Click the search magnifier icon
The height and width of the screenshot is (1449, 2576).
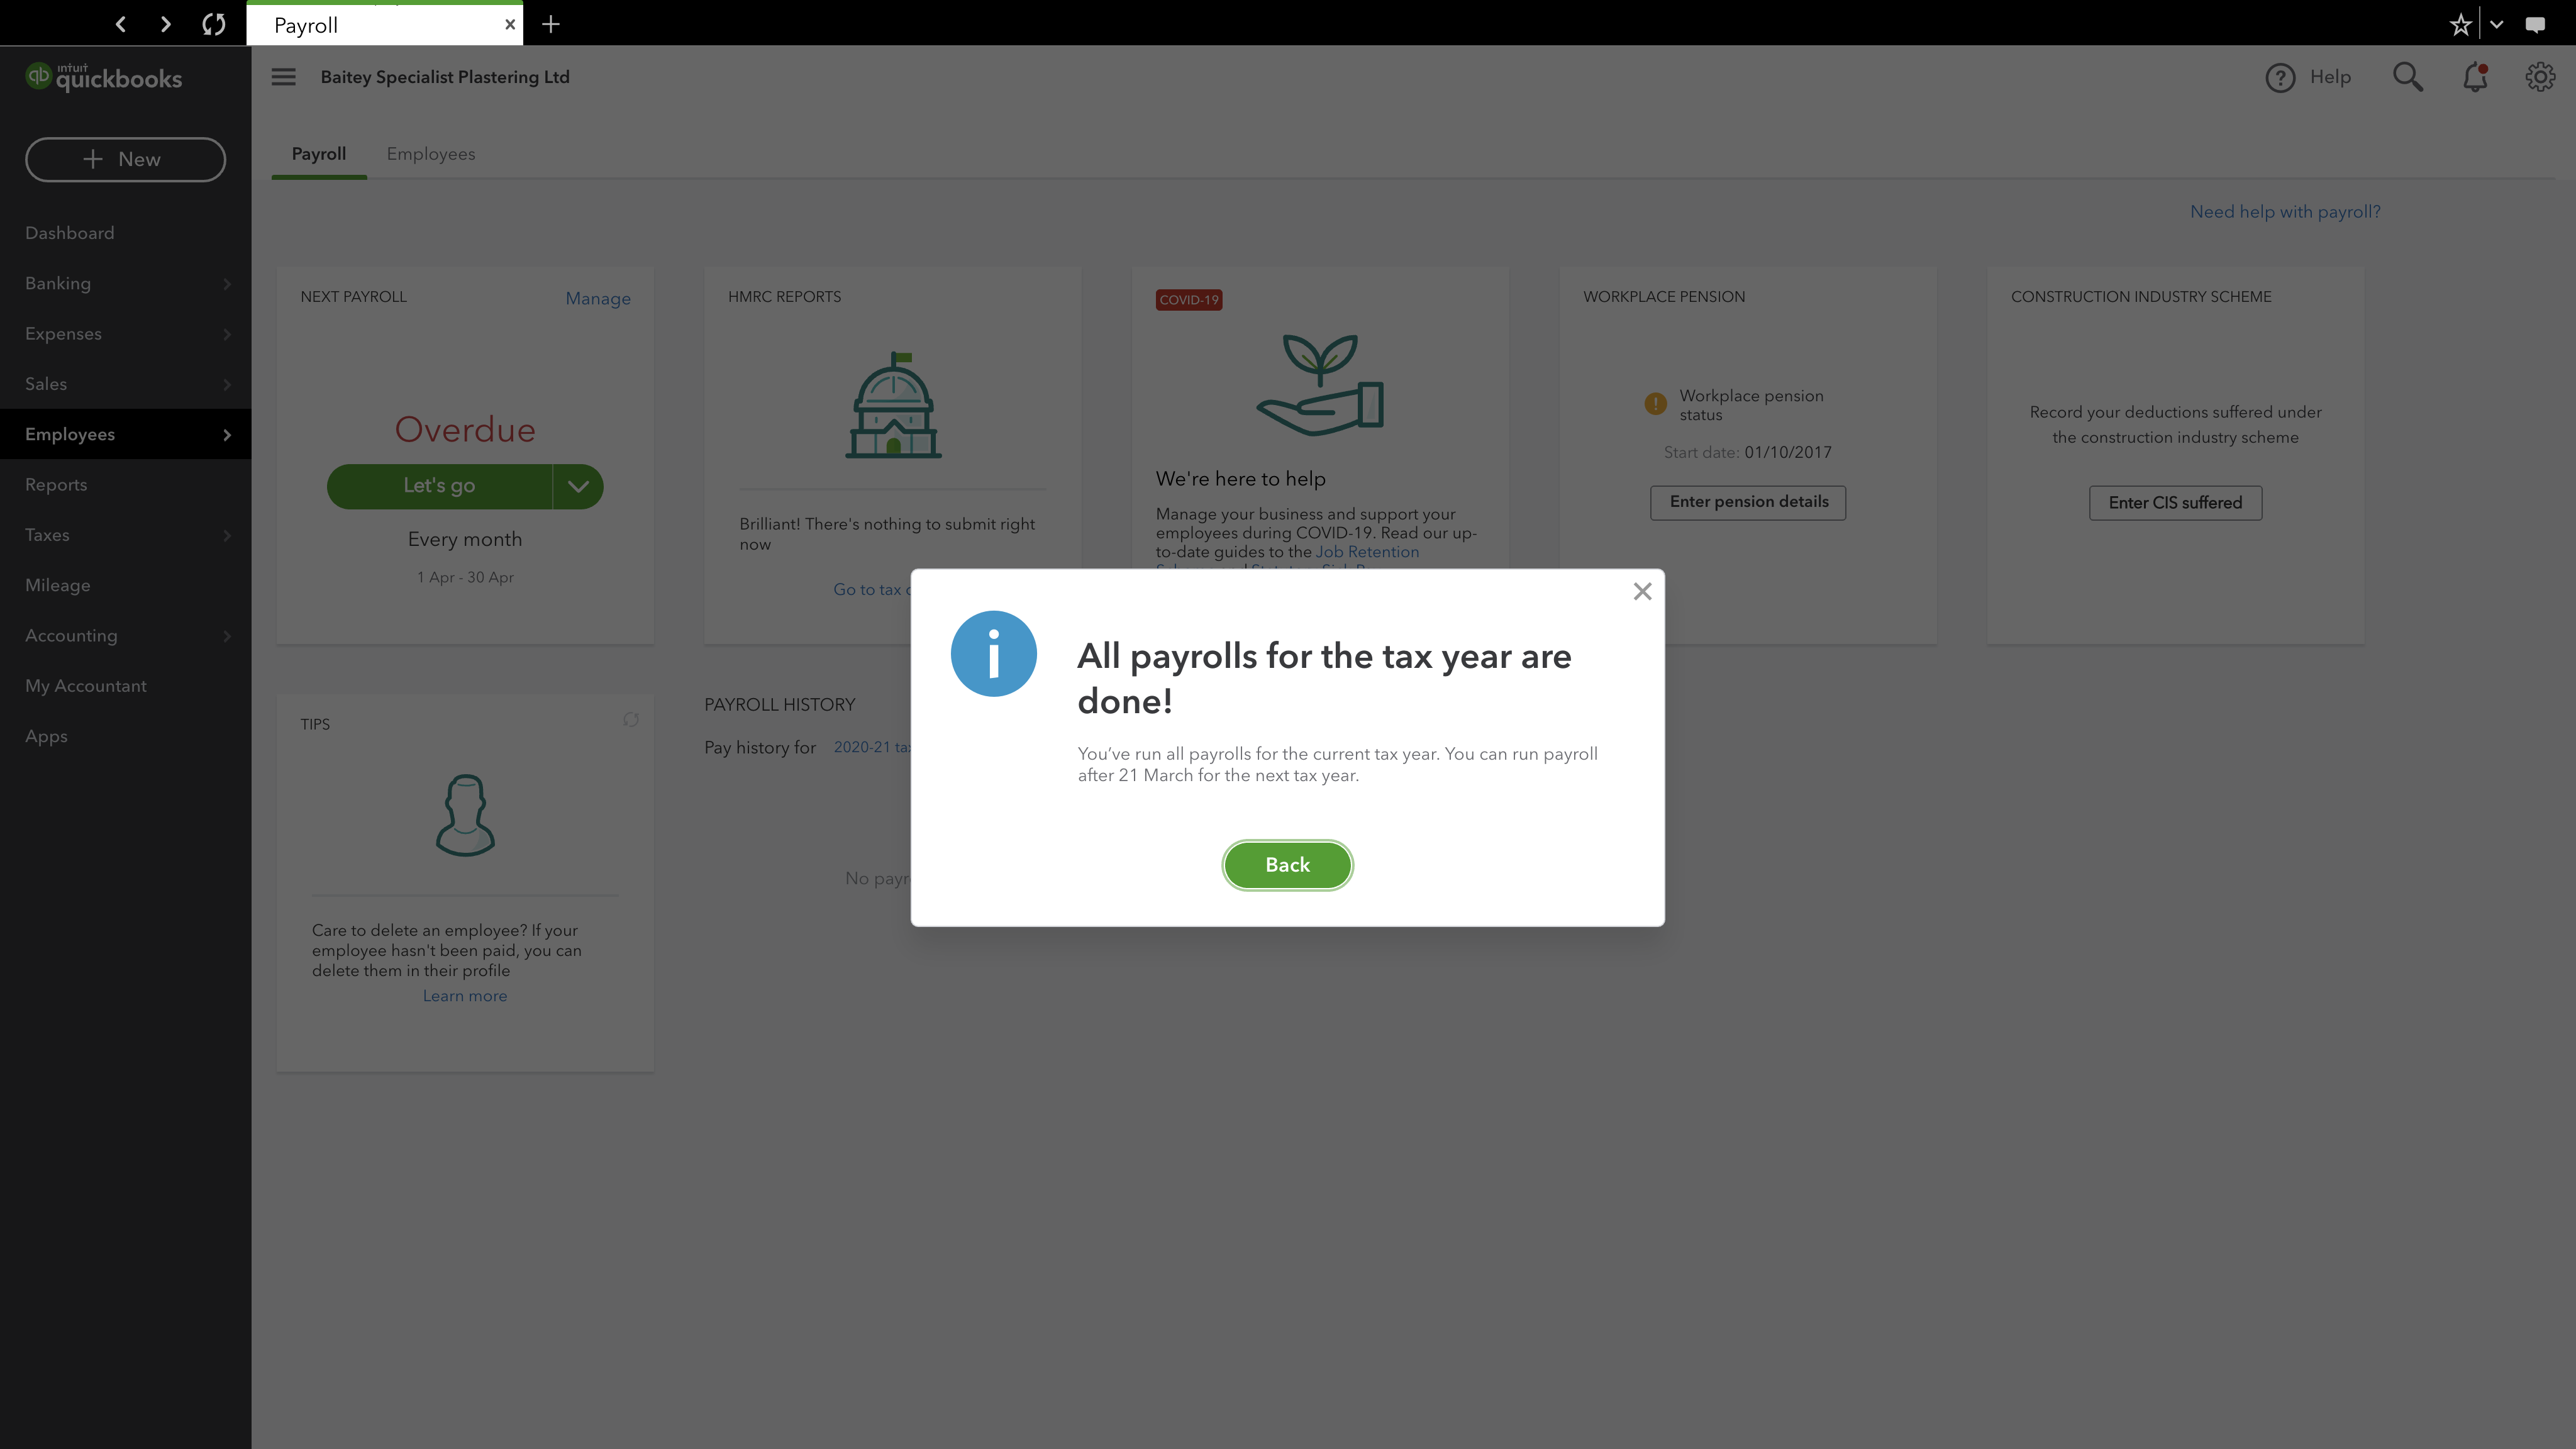[x=2408, y=77]
